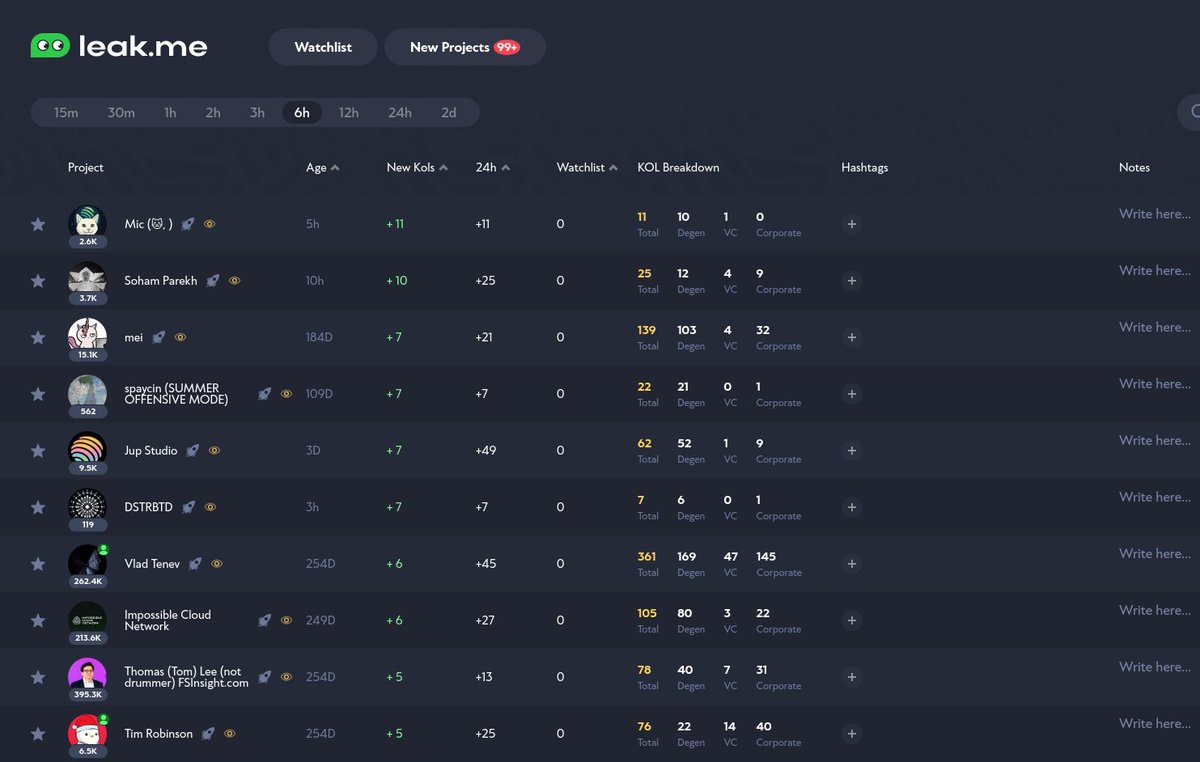The width and height of the screenshot is (1200, 762).
Task: Select the 1h time range
Action: click(170, 113)
